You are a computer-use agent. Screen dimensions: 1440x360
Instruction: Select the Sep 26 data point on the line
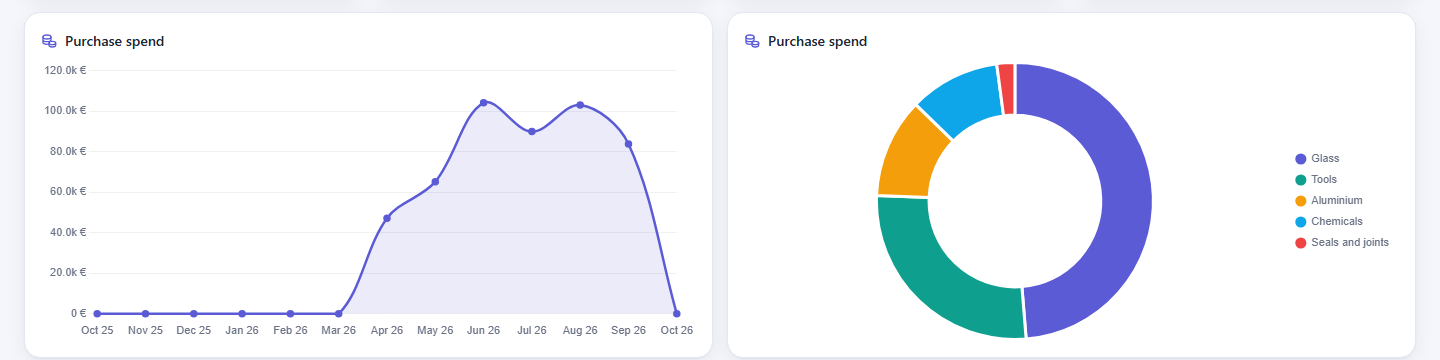pyautogui.click(x=628, y=144)
